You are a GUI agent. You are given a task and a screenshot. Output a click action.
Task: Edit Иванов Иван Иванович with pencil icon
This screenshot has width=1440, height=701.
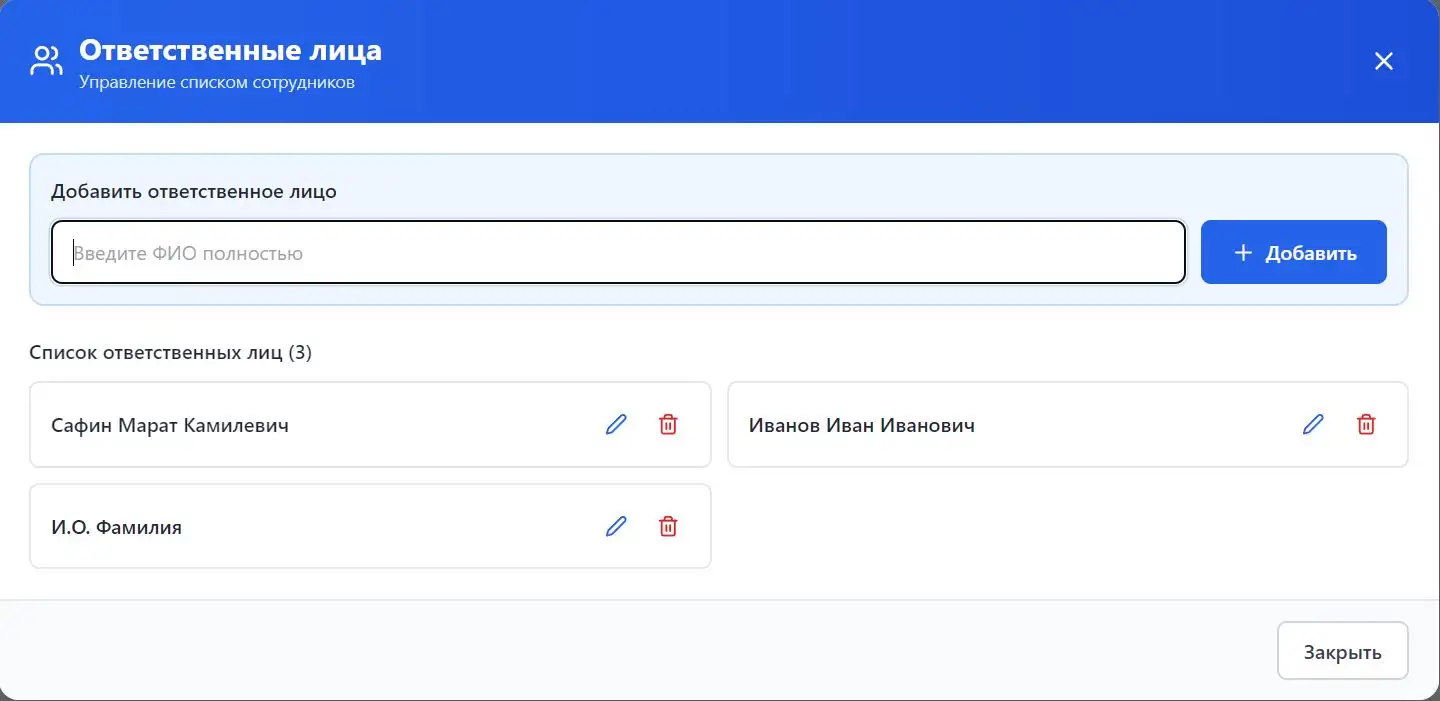tap(1313, 424)
